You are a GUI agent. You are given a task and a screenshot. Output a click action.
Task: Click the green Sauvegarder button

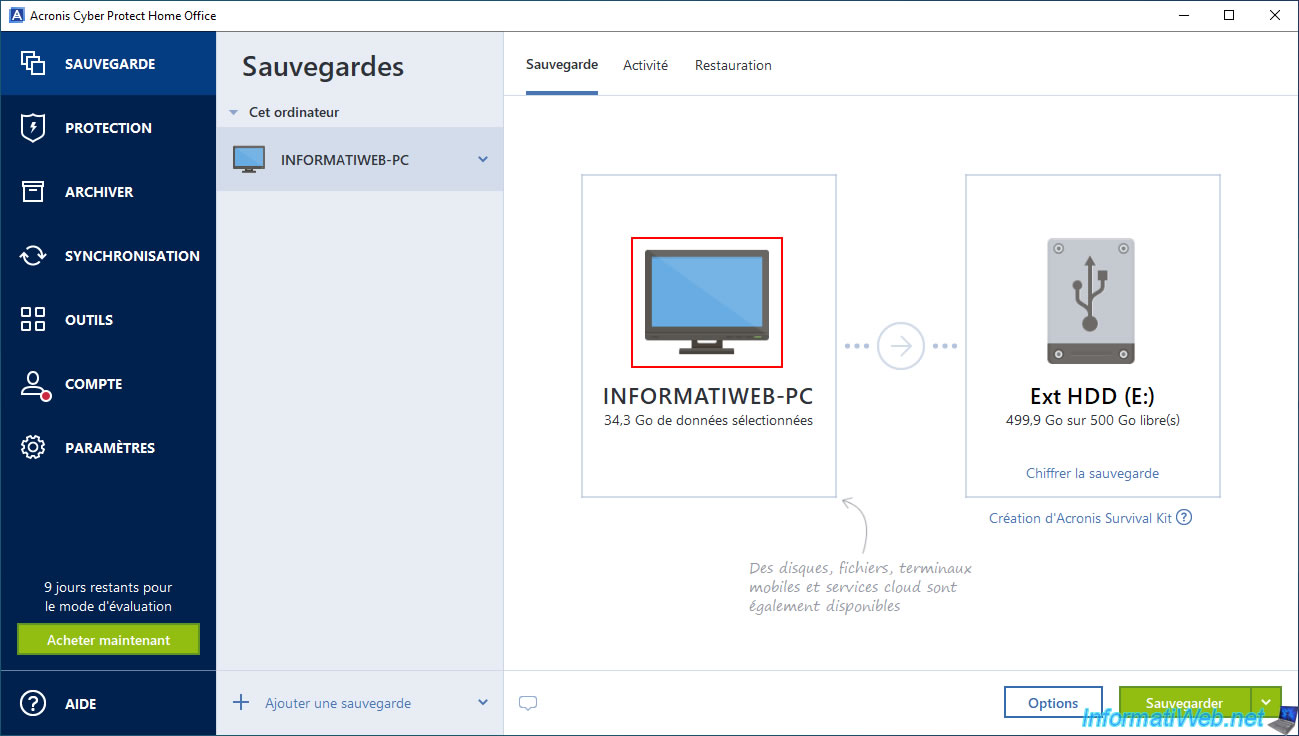click(x=1186, y=703)
